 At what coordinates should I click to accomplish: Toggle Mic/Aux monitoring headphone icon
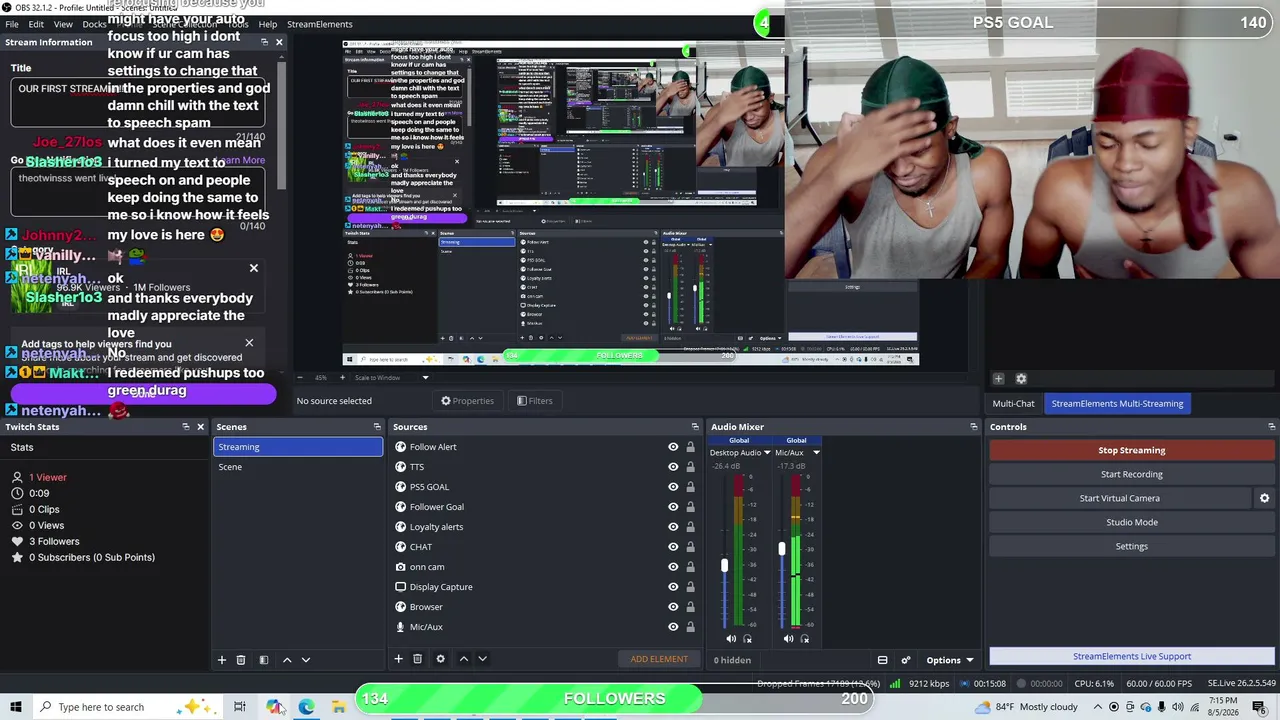[805, 639]
